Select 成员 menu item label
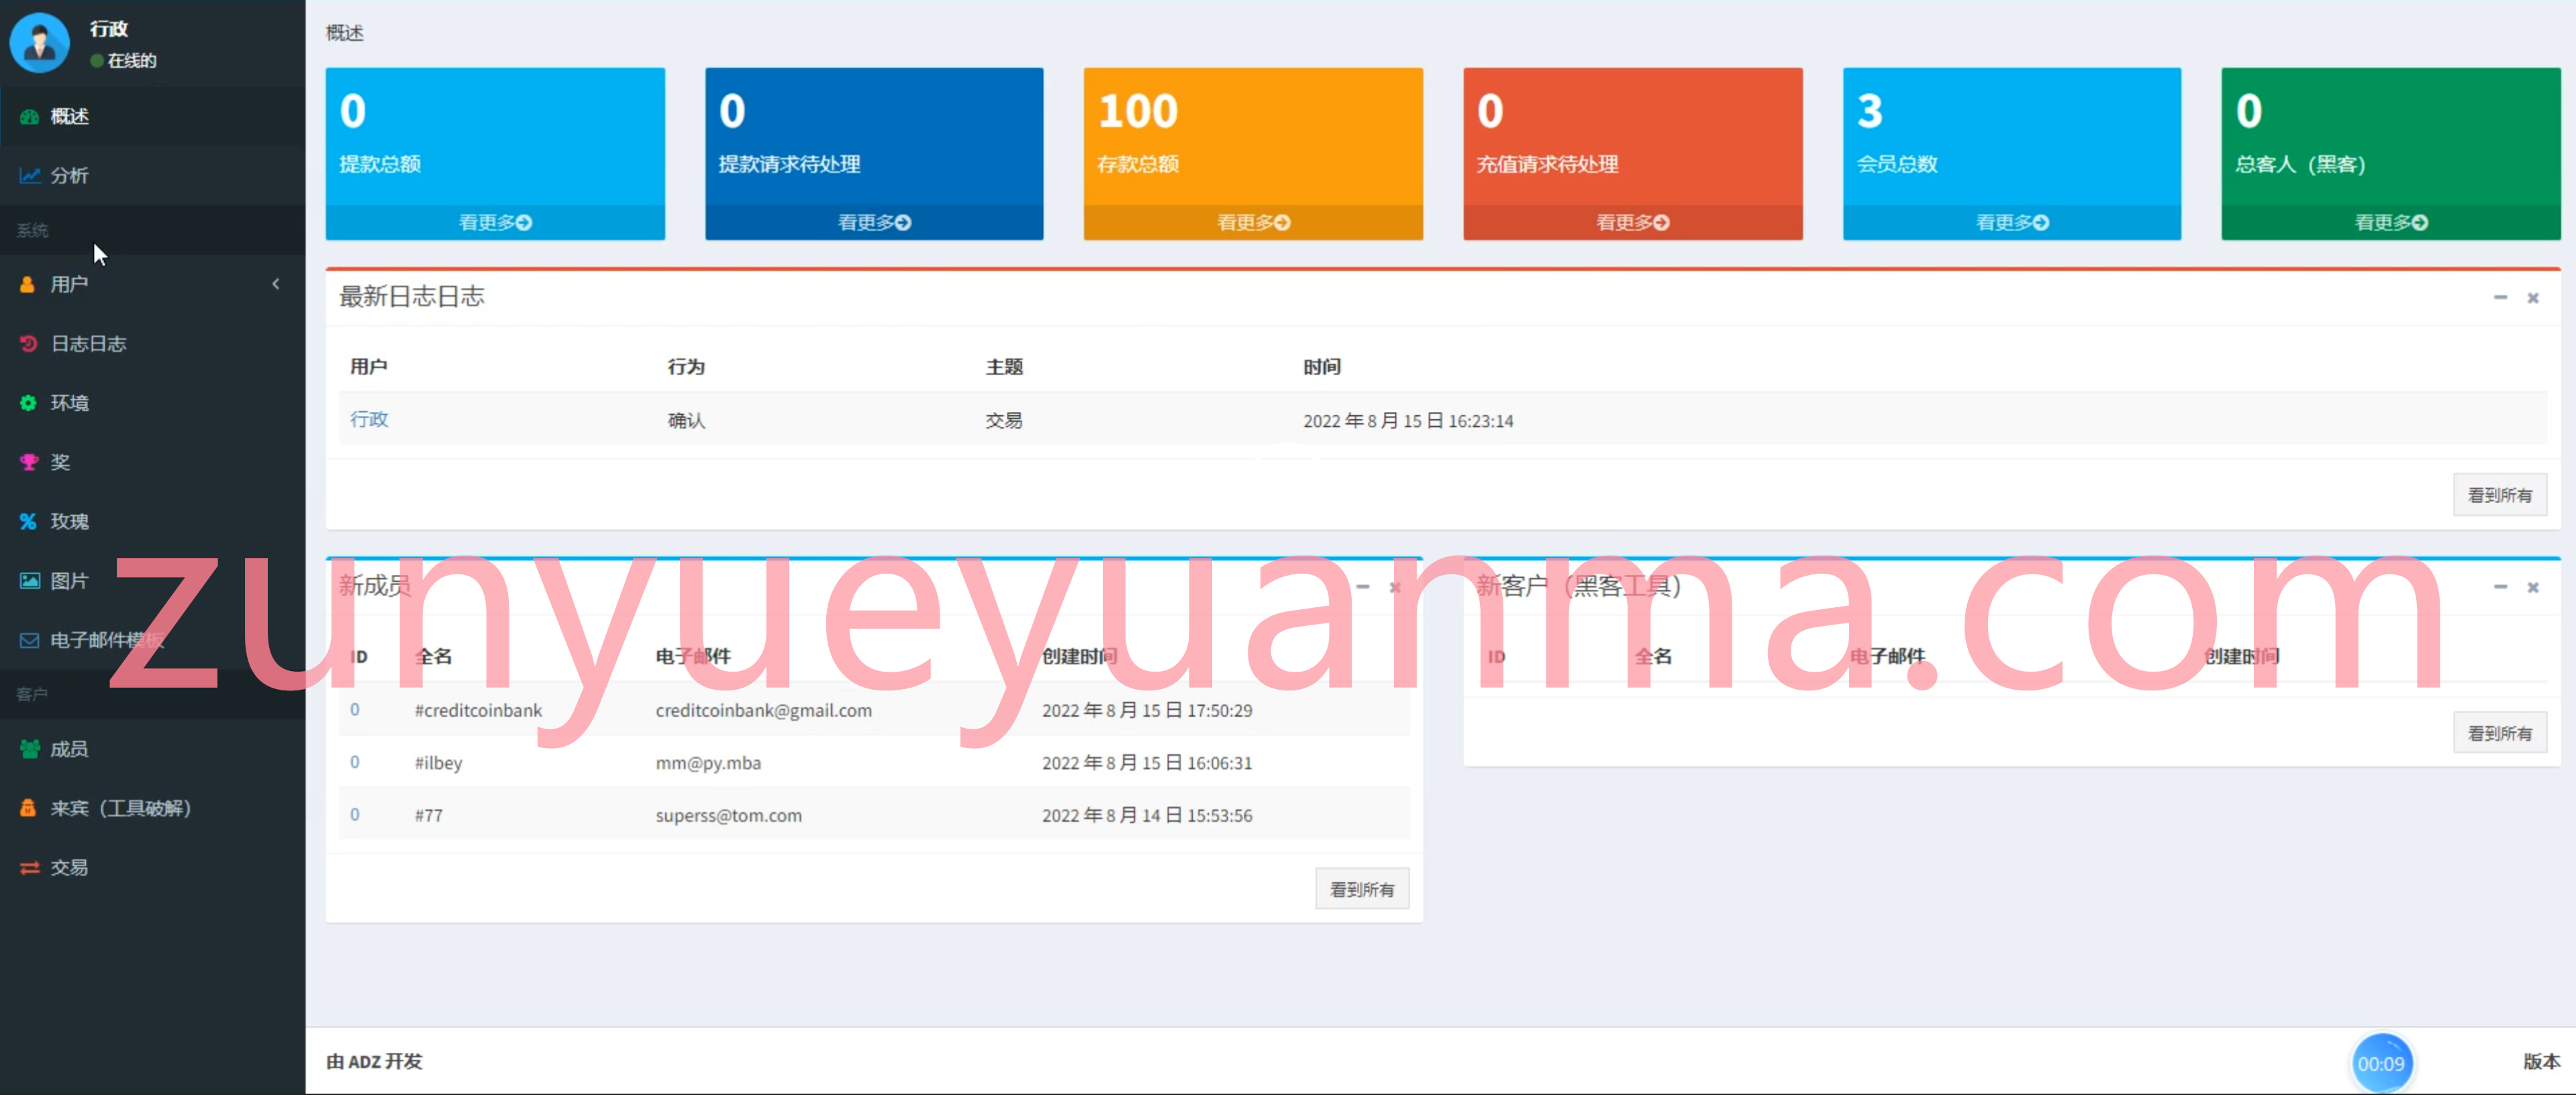Image resolution: width=2576 pixels, height=1095 pixels. tap(70, 749)
